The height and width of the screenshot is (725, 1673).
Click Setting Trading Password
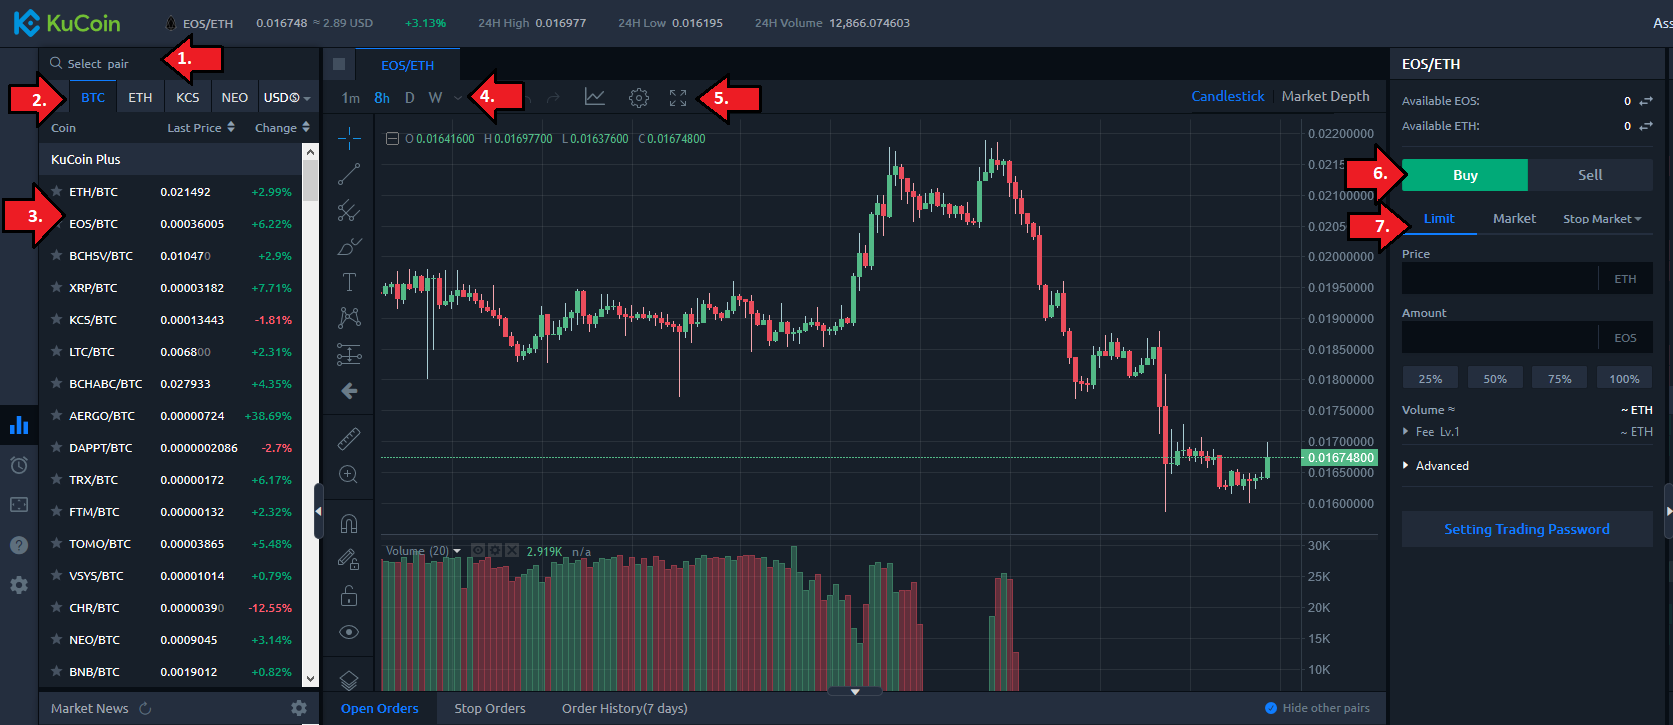[x=1527, y=529]
